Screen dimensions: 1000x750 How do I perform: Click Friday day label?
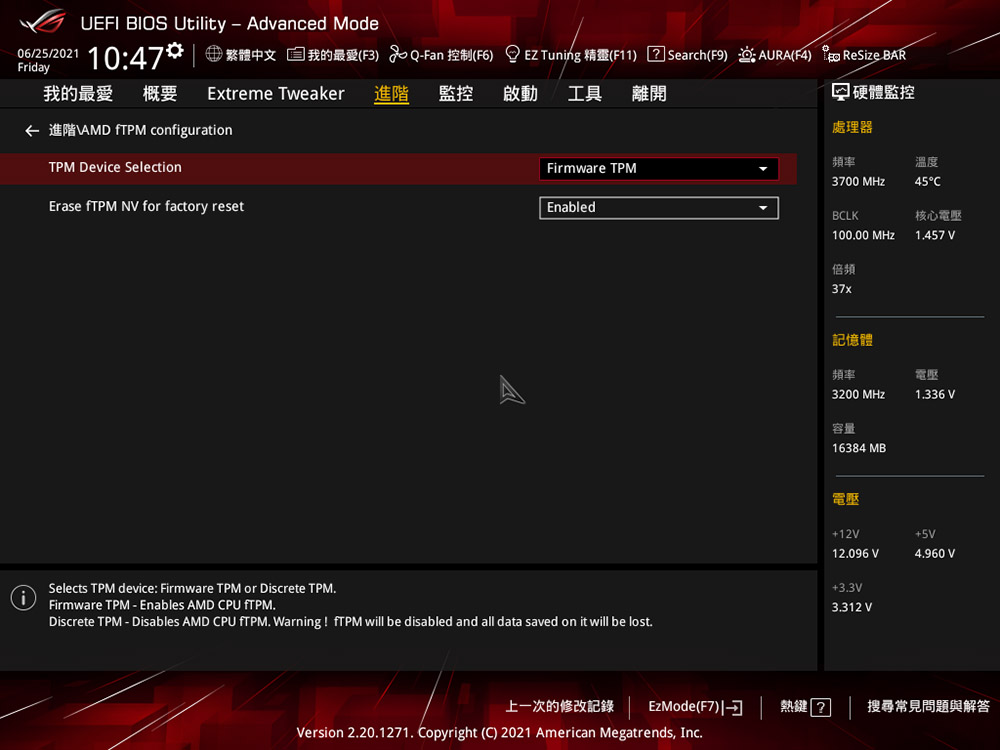[33, 68]
